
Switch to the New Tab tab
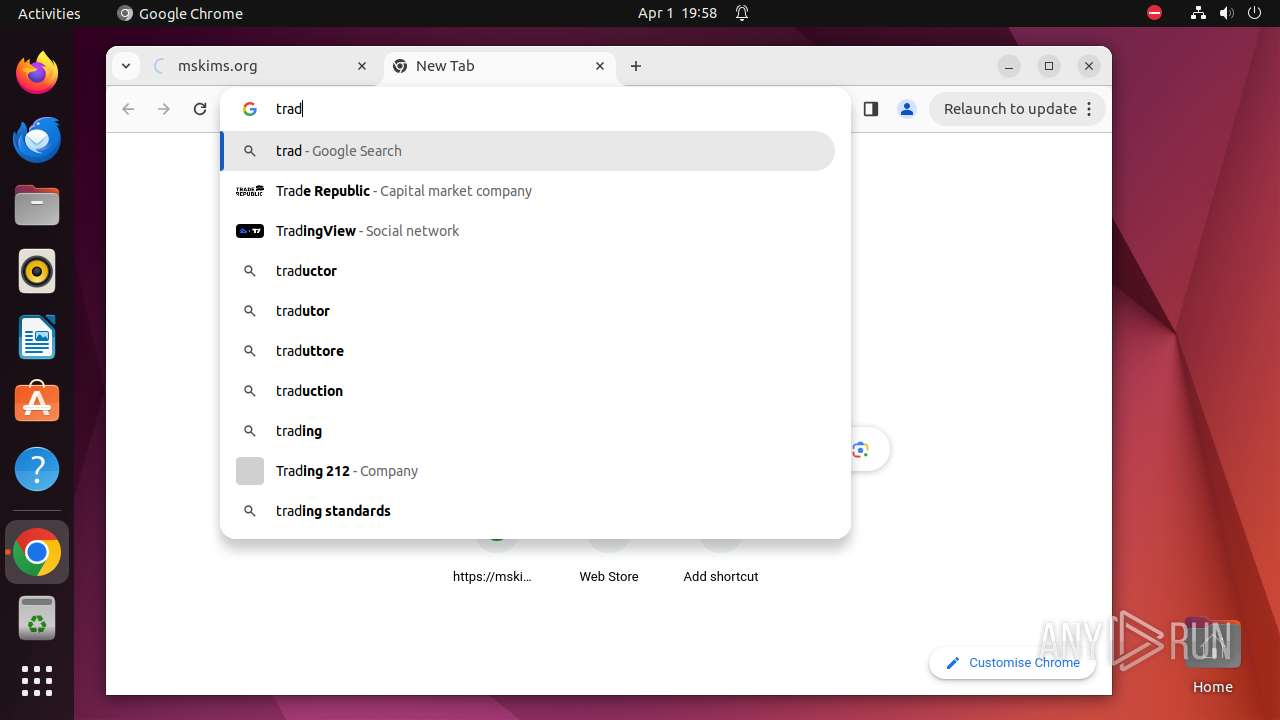500,66
